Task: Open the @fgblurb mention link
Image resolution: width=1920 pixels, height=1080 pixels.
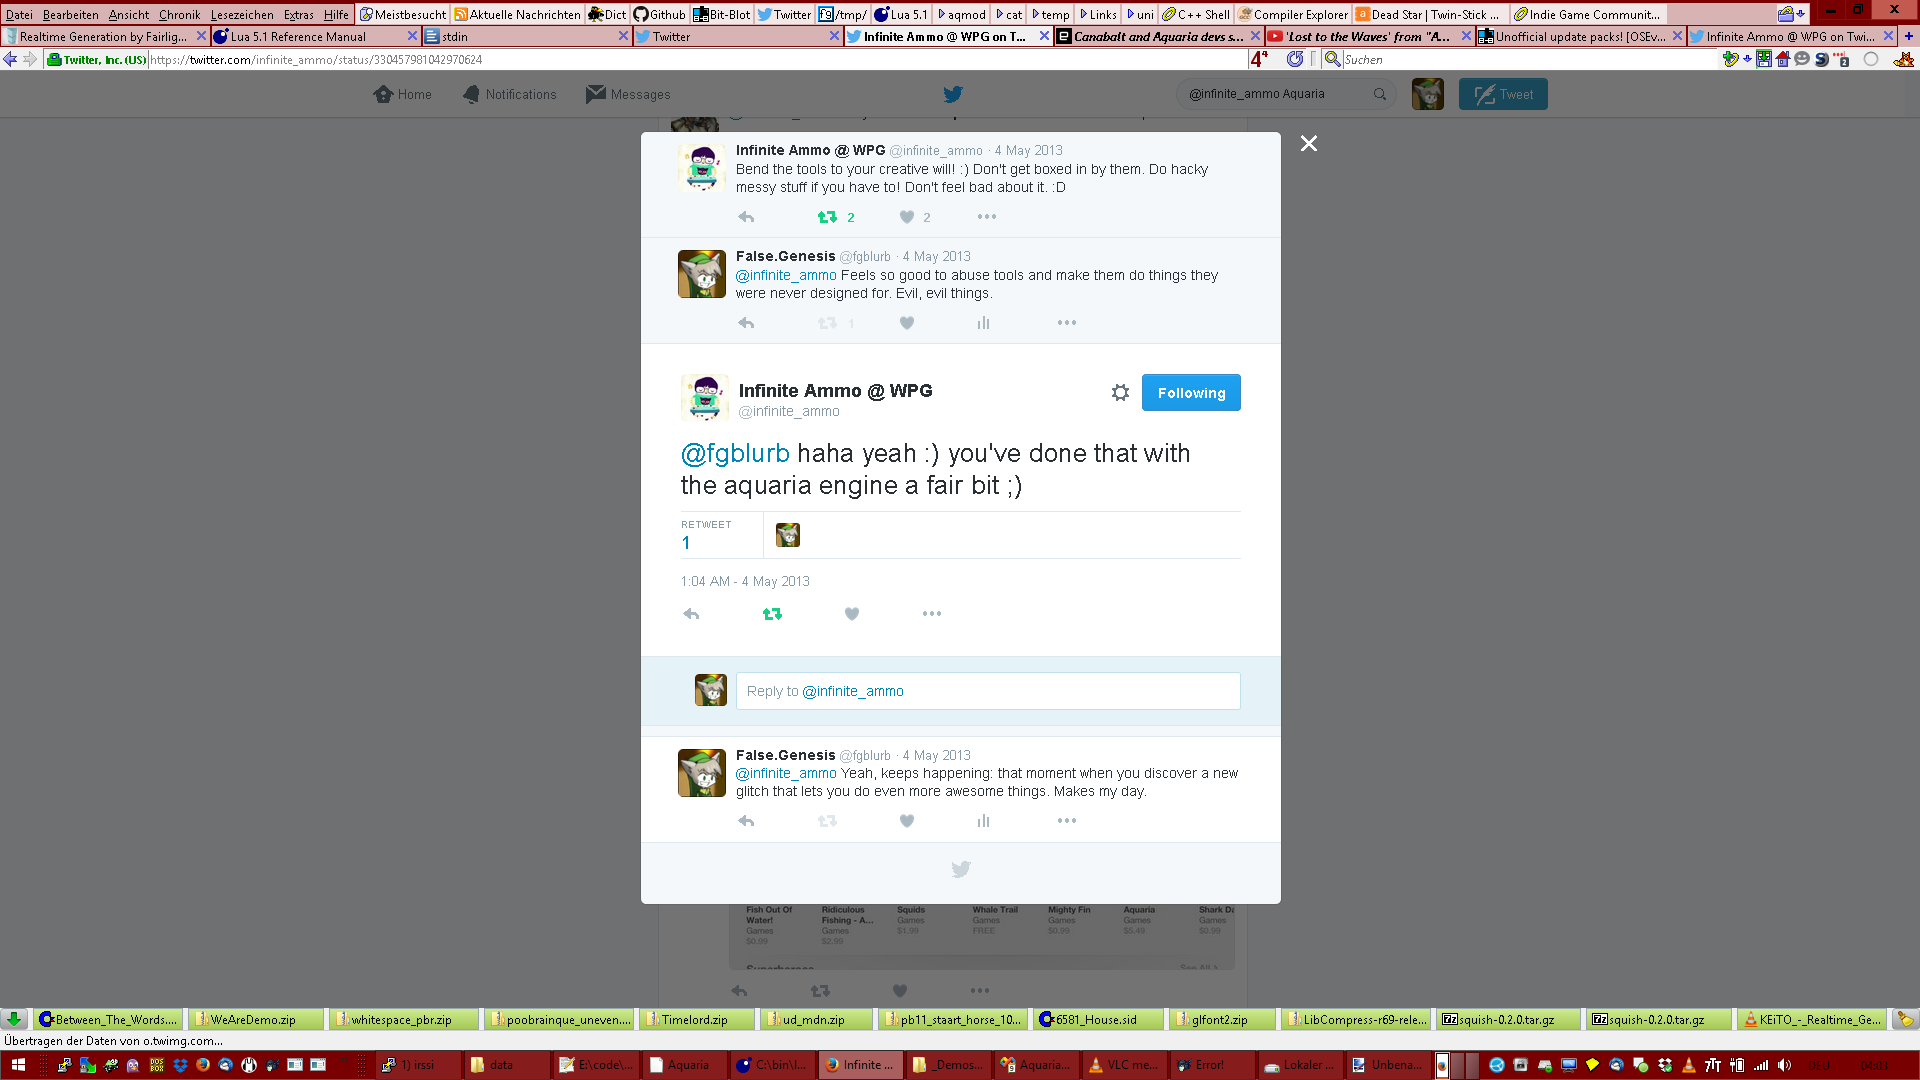Action: coord(735,453)
